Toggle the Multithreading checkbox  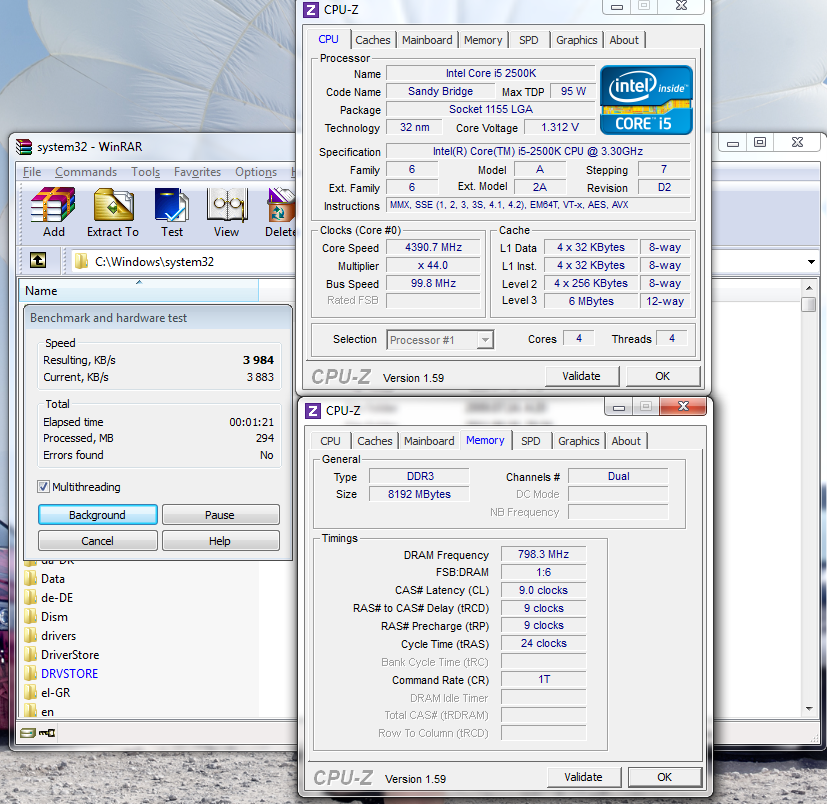click(x=44, y=487)
